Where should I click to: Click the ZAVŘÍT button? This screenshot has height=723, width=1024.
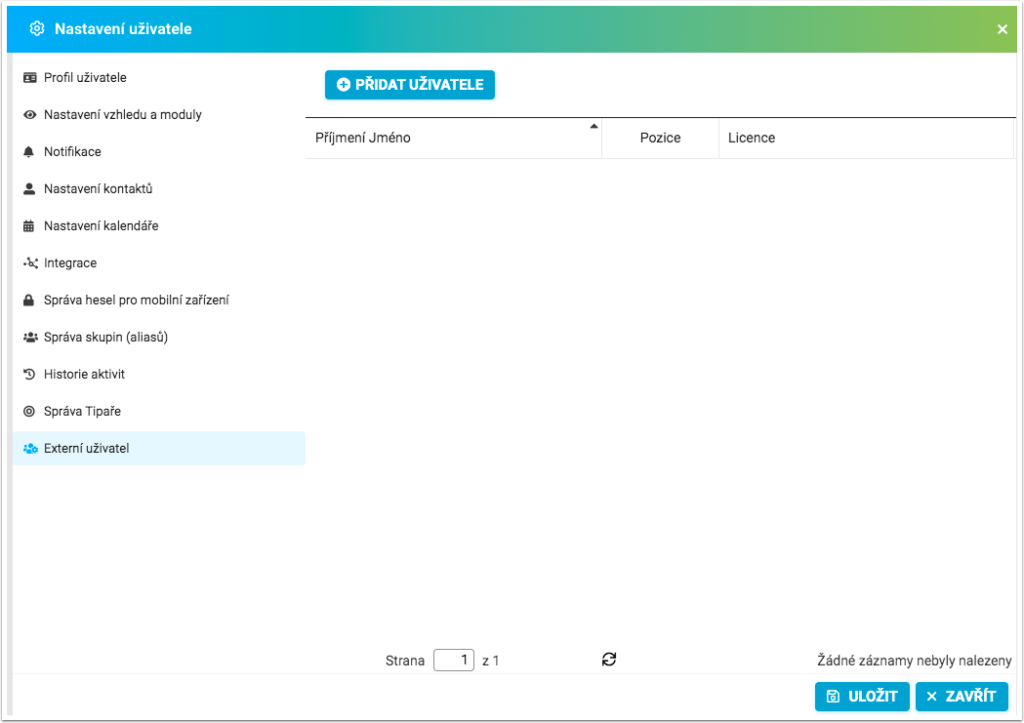coord(961,696)
